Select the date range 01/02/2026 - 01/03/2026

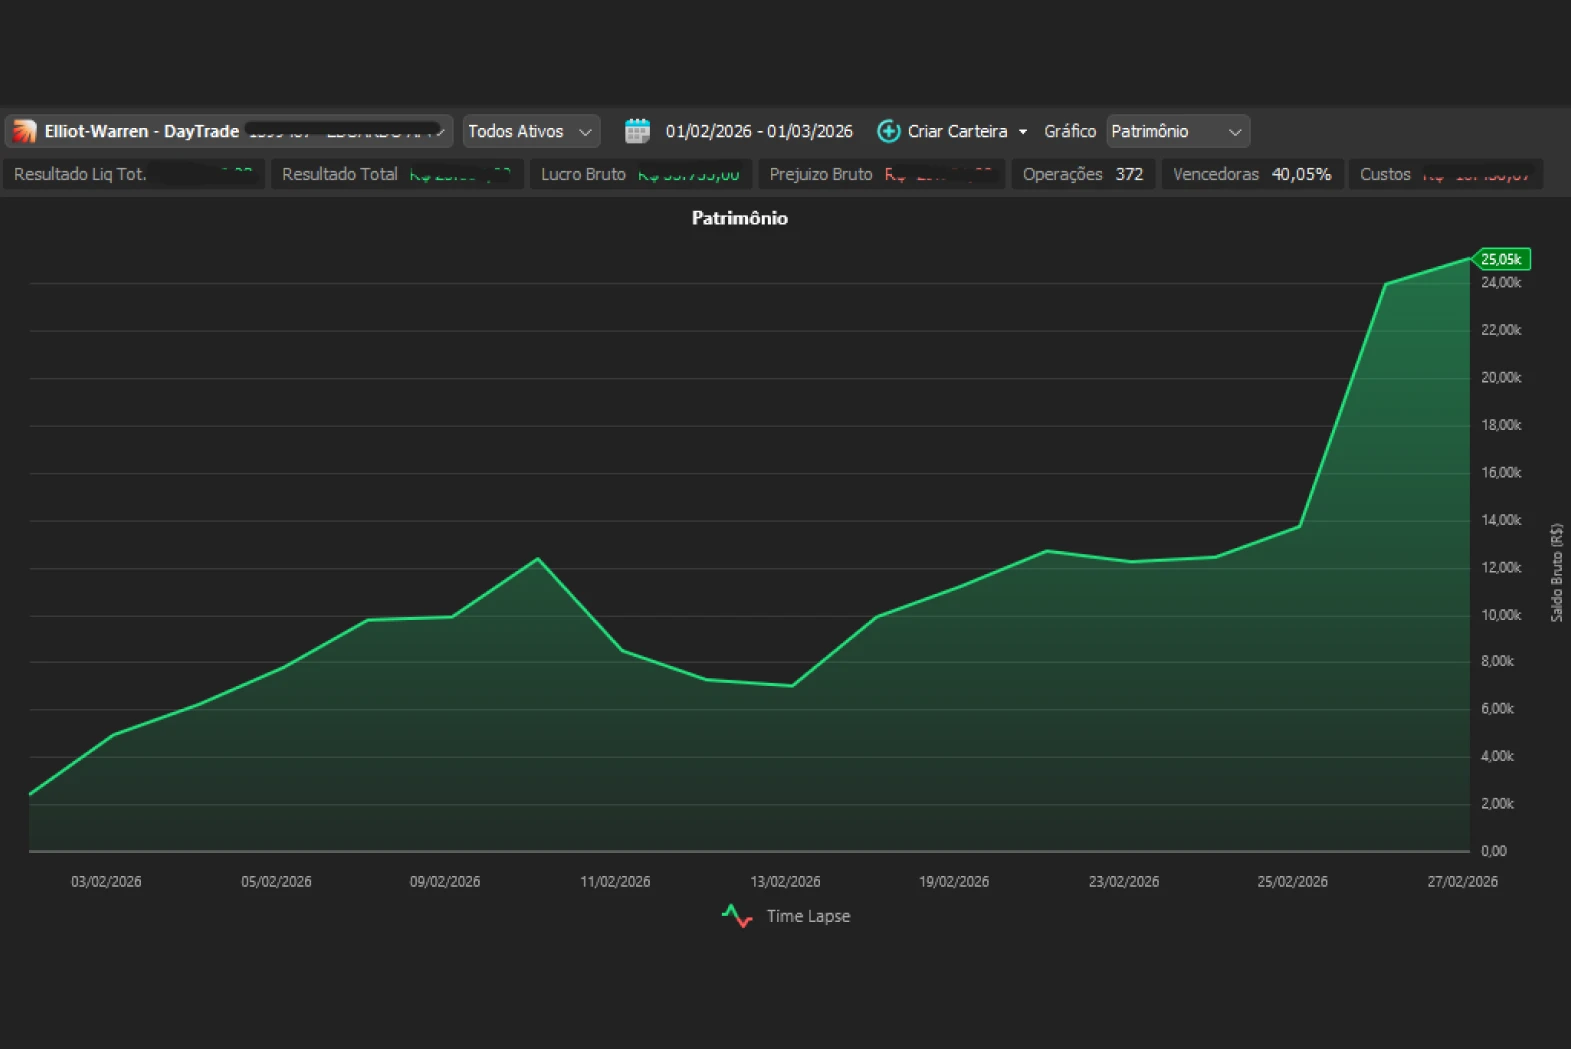point(759,131)
